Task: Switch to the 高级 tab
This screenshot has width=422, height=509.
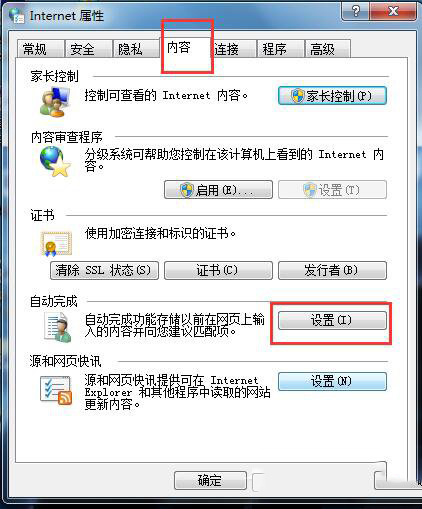Action: [x=327, y=49]
